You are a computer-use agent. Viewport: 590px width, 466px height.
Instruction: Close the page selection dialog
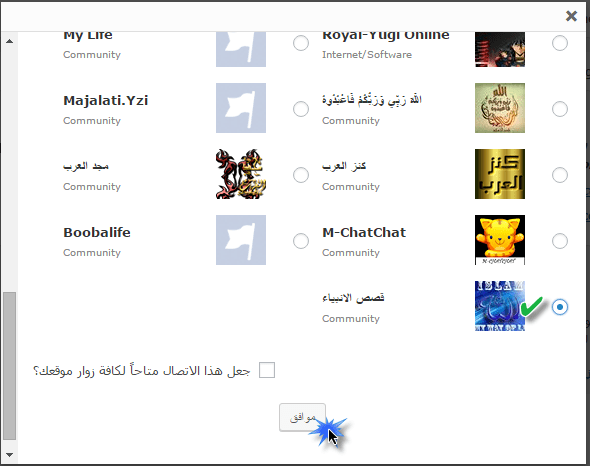point(571,16)
